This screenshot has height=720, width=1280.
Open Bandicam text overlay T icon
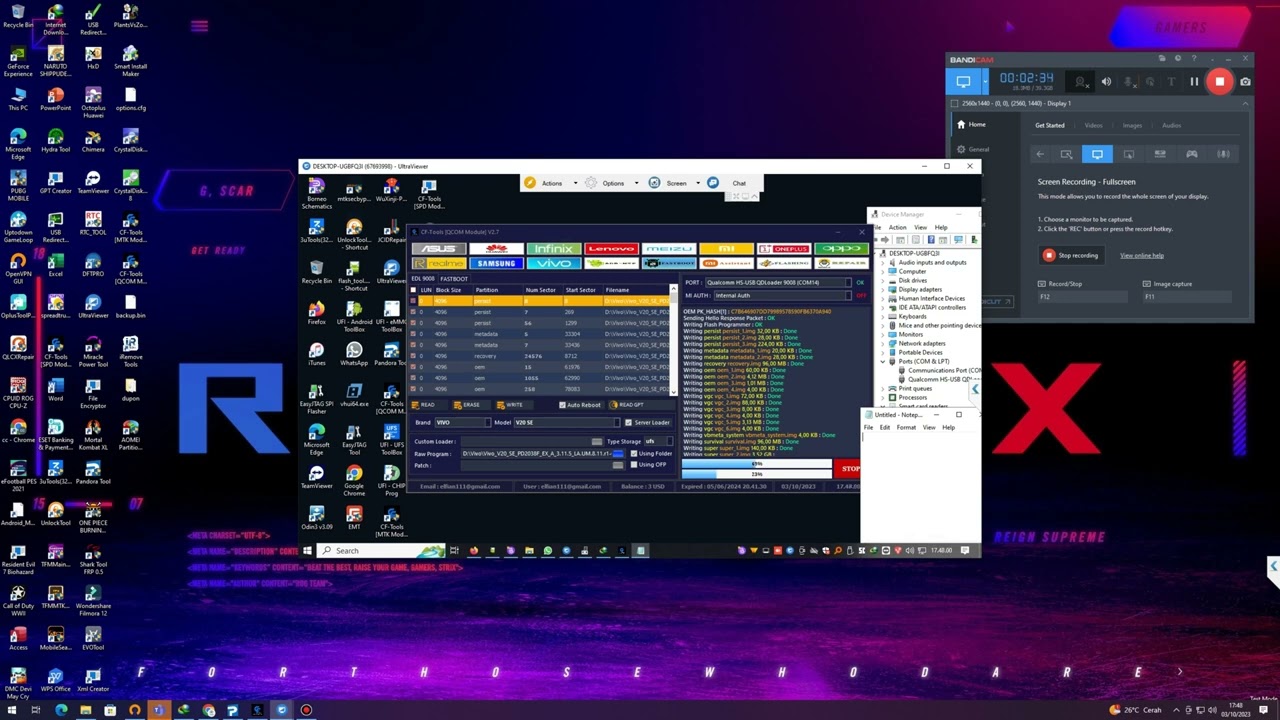click(1172, 82)
